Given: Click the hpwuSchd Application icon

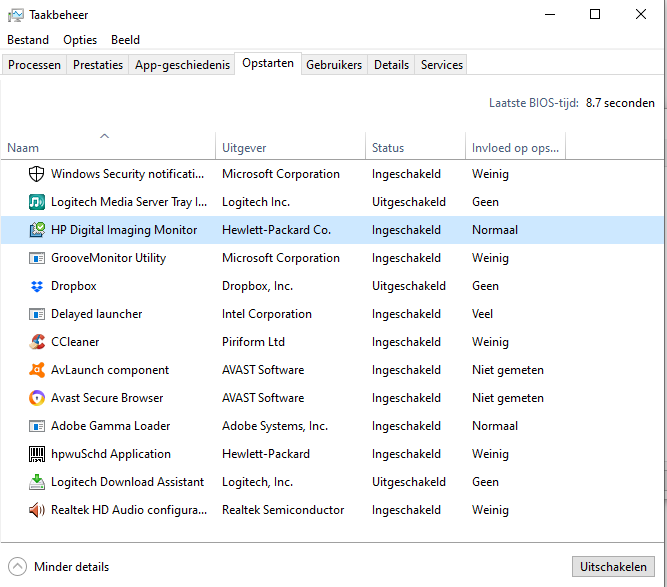Looking at the screenshot, I should point(37,454).
